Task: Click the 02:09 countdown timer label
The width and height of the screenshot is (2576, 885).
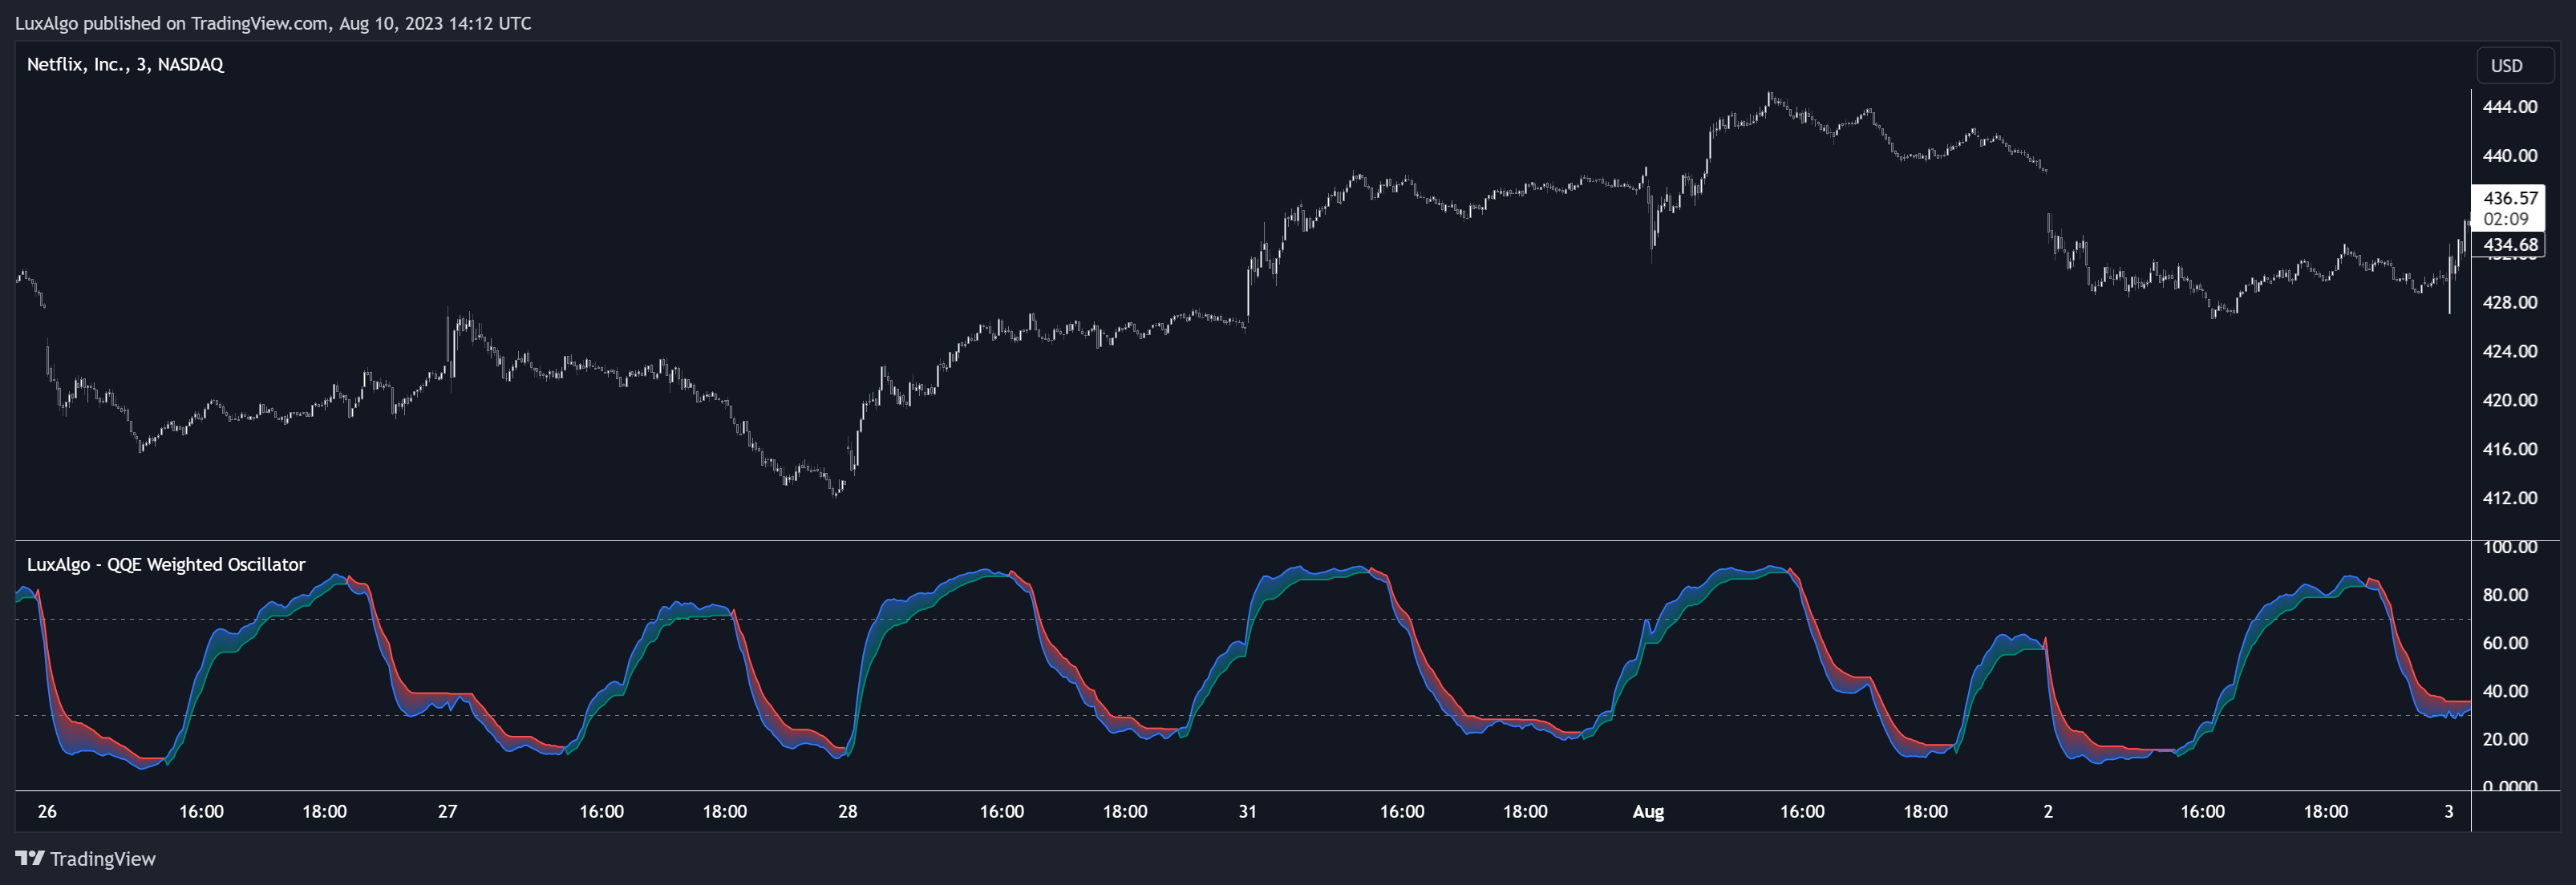Action: 2506,219
